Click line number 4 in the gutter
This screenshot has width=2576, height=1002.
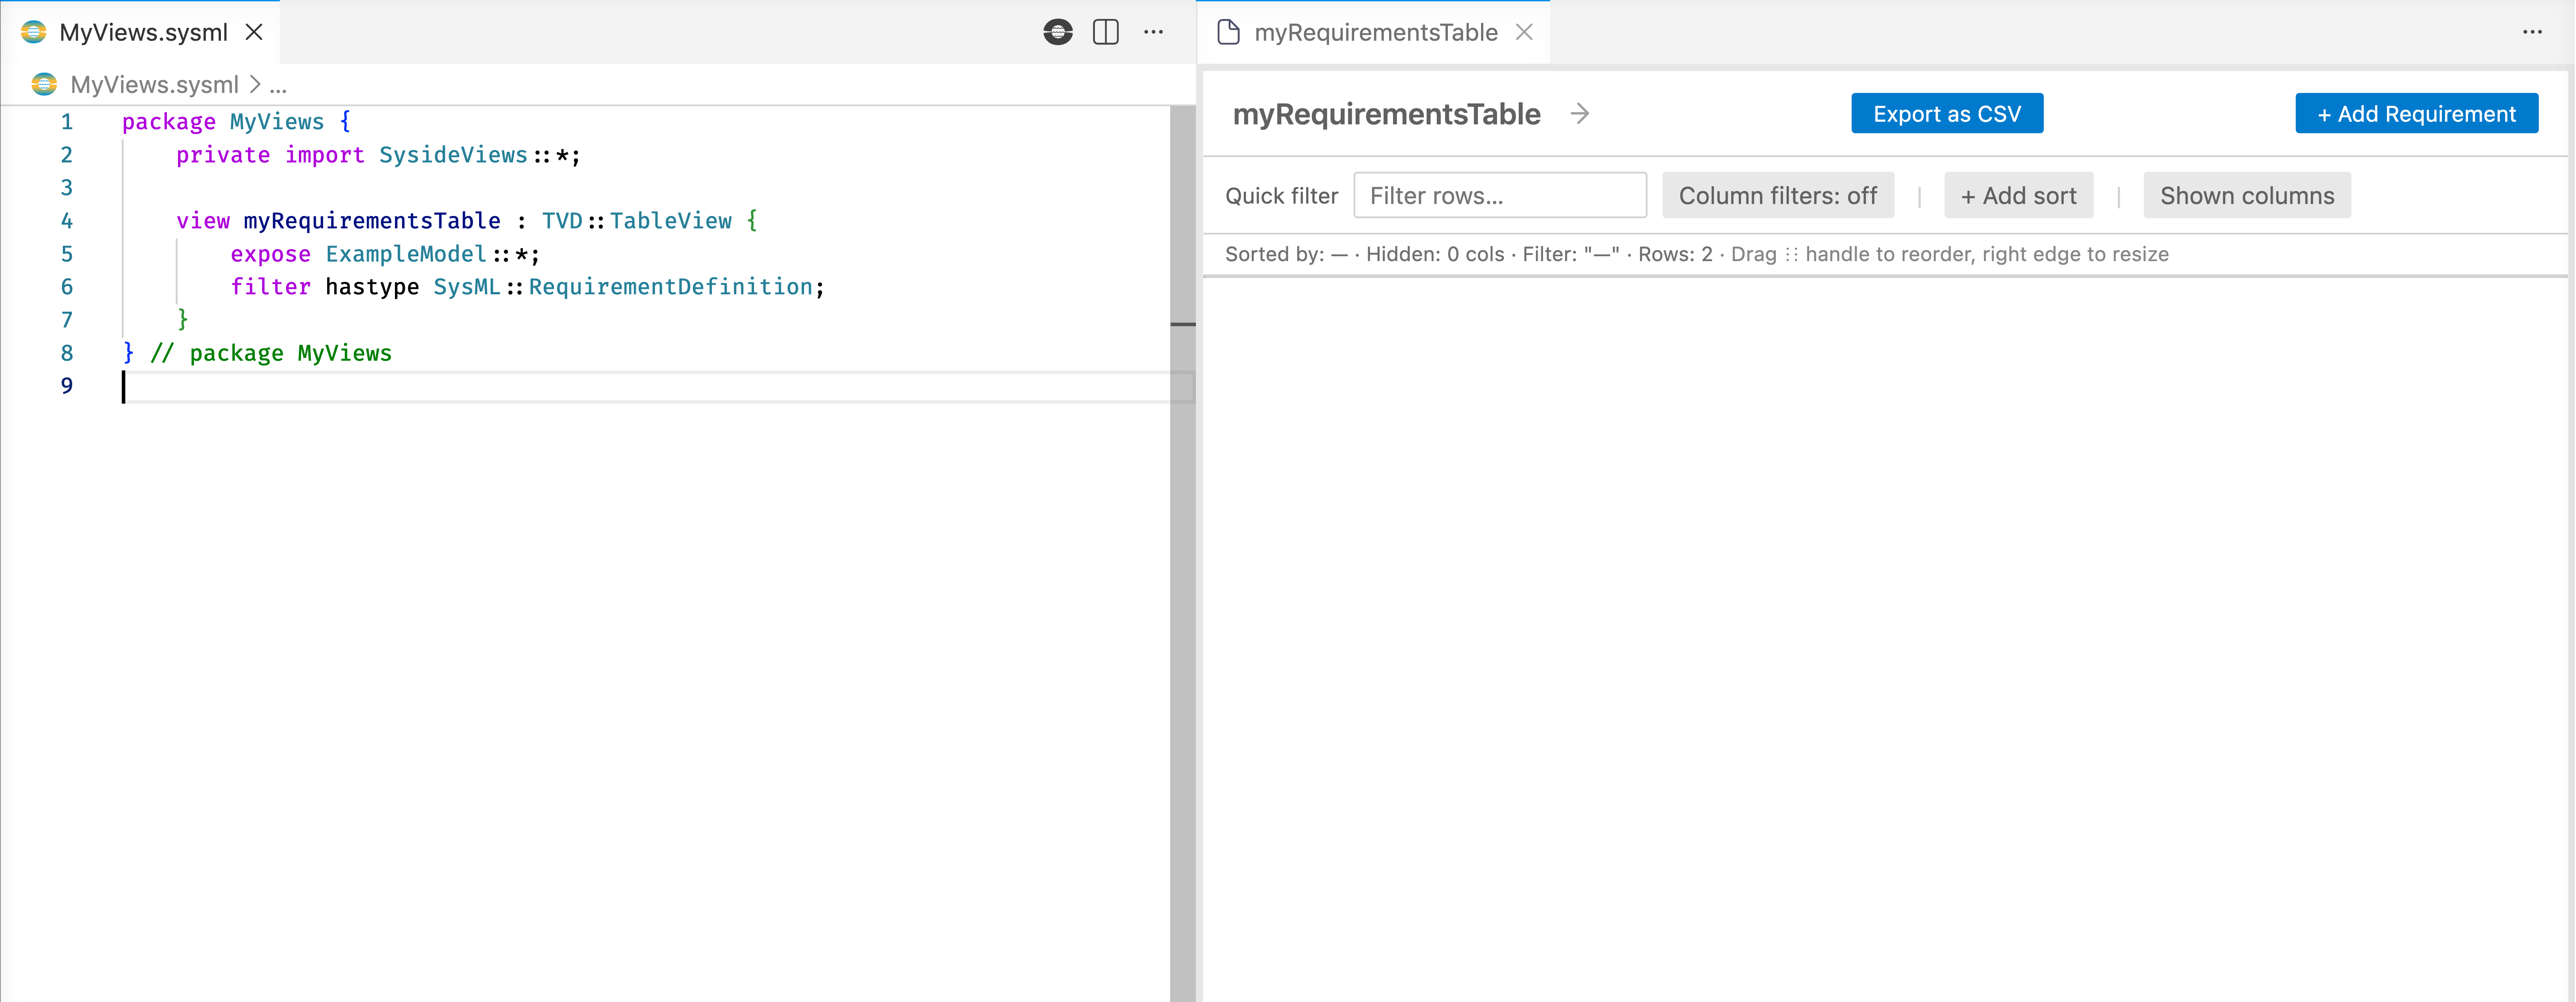[67, 220]
